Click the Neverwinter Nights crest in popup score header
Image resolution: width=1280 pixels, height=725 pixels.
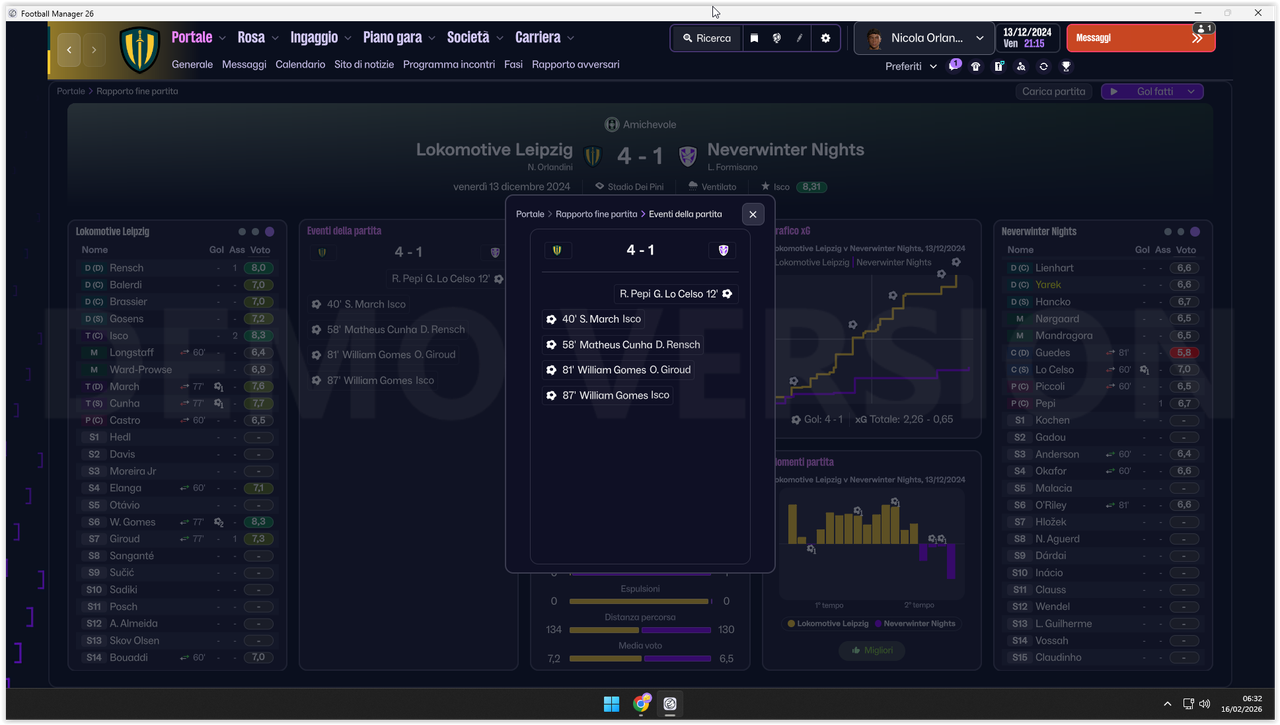coord(723,250)
